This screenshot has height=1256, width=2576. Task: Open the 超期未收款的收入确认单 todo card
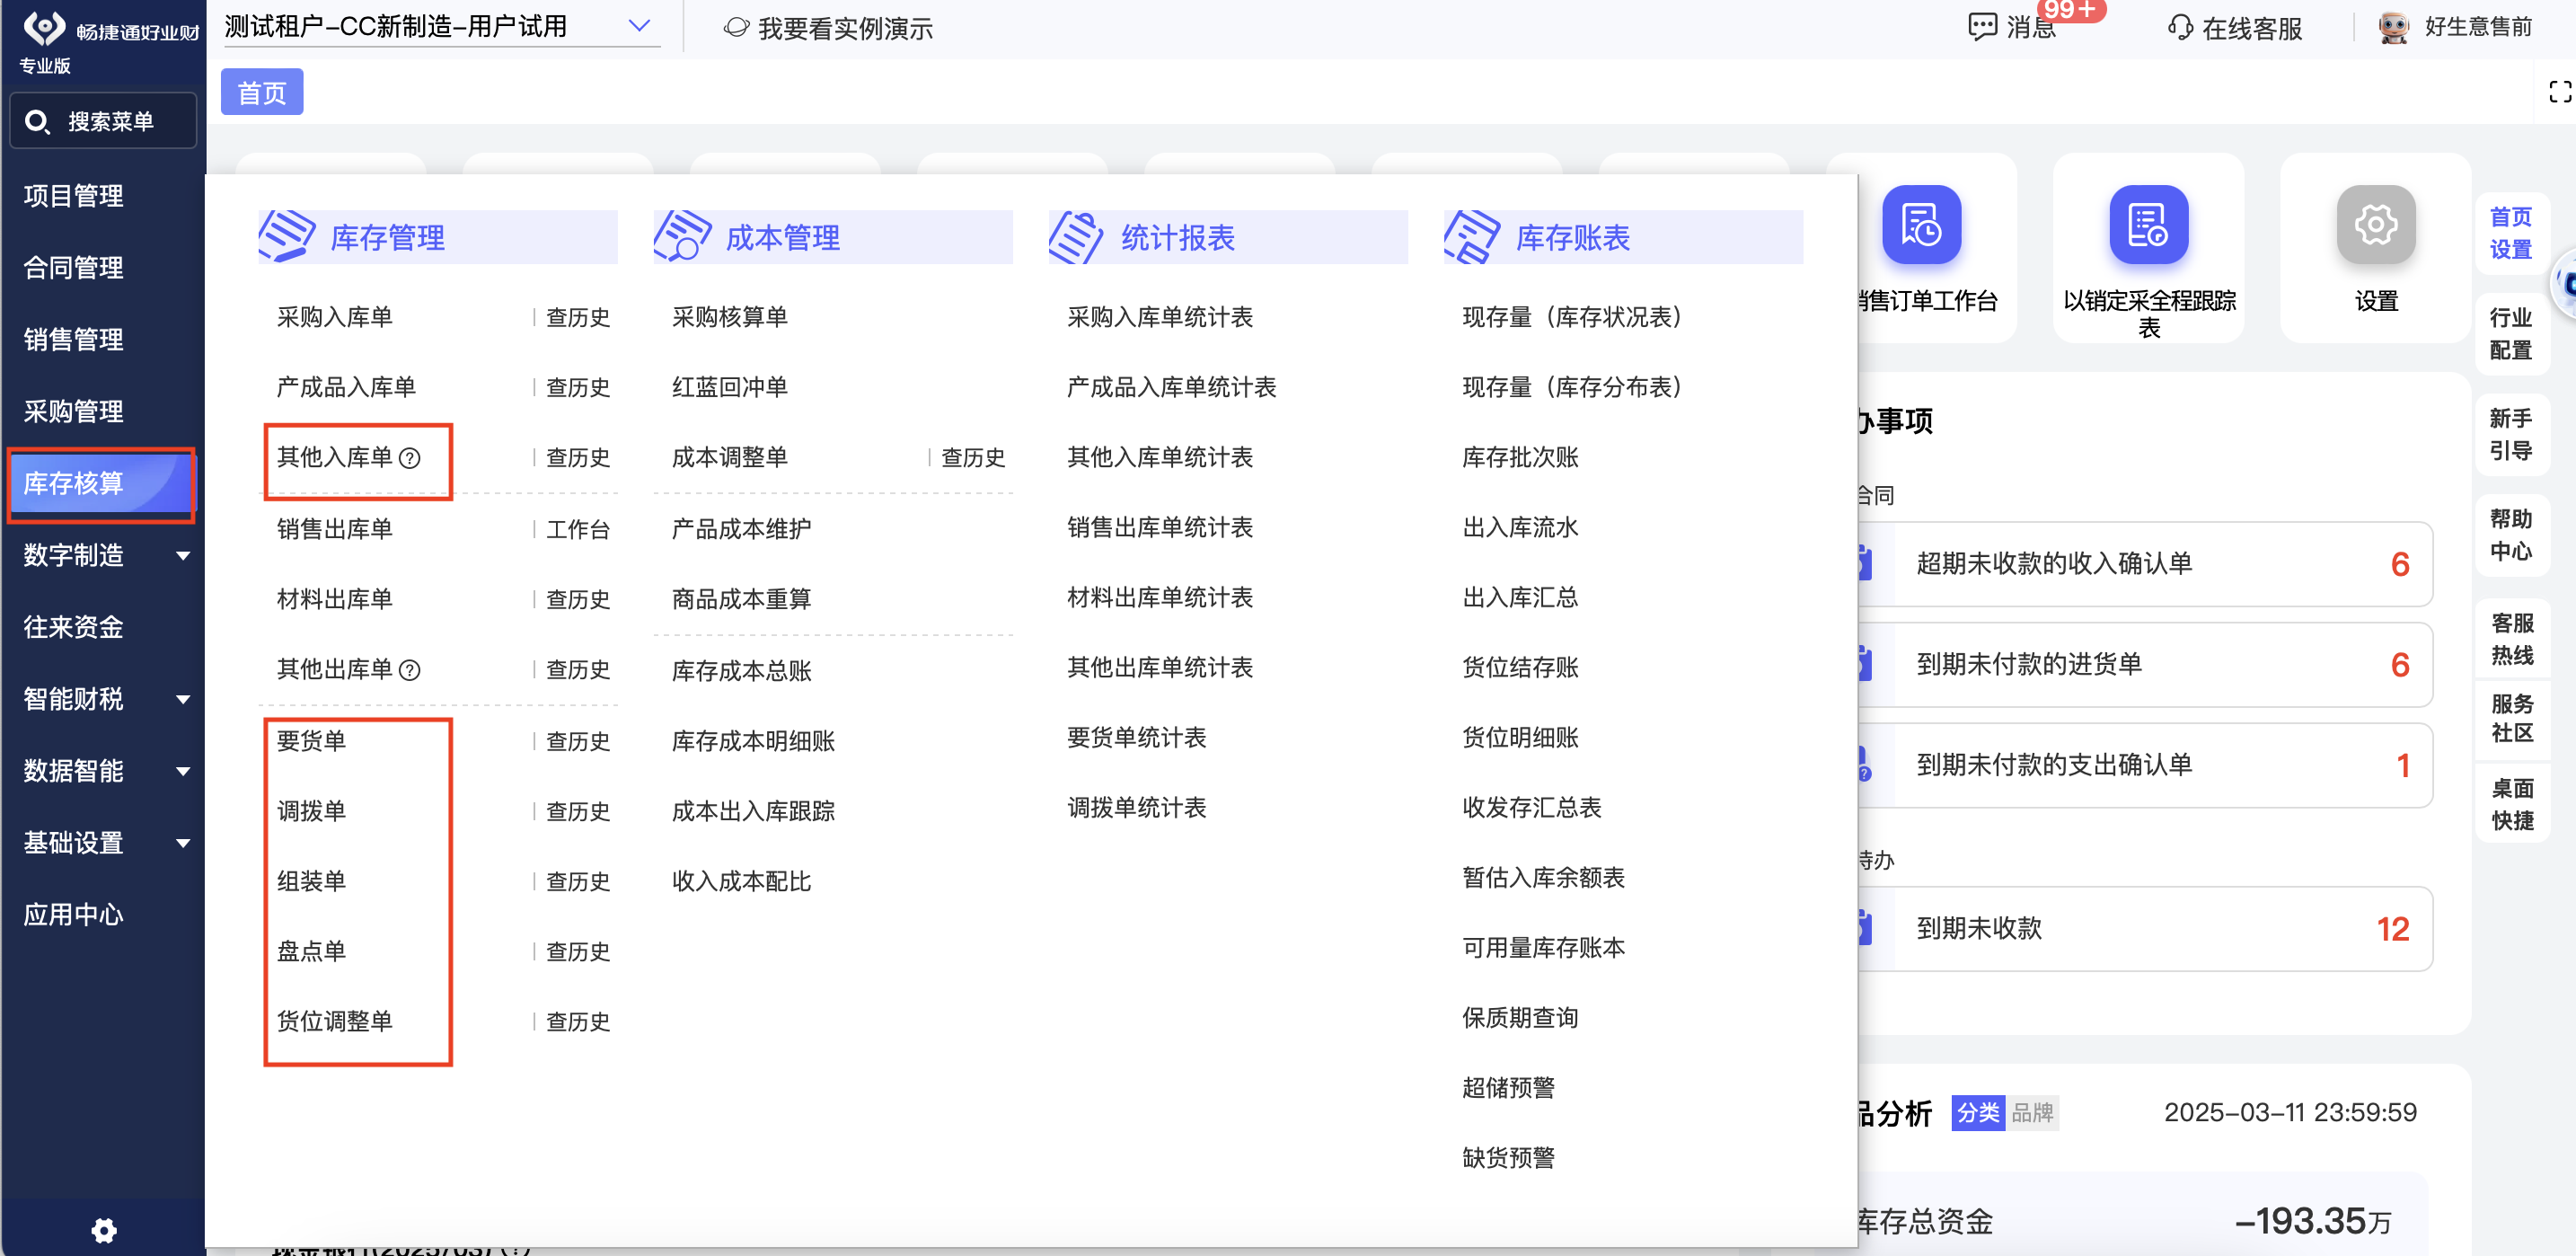[x=2145, y=564]
